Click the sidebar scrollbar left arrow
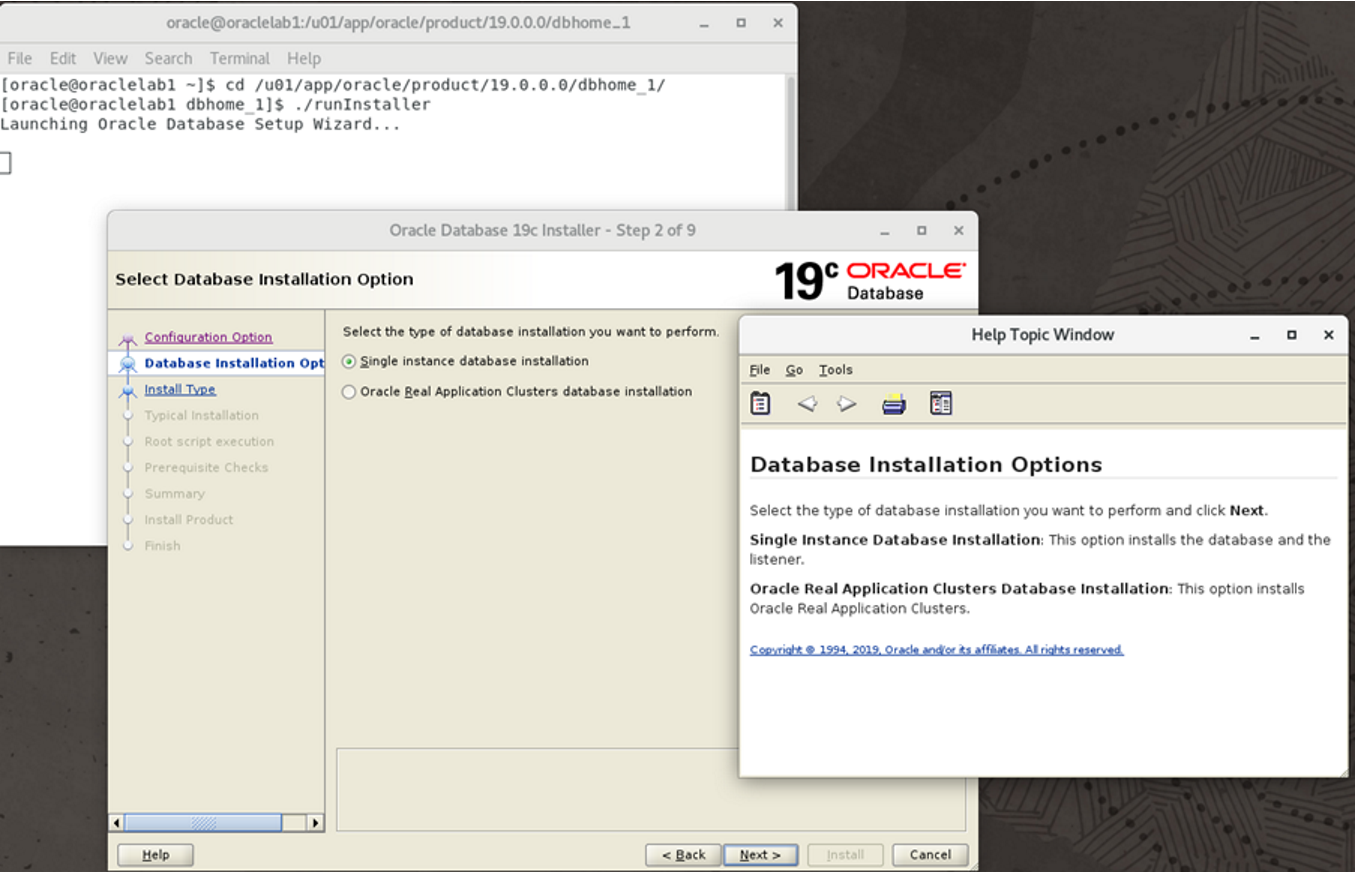Image resolution: width=1355 pixels, height=872 pixels. click(x=116, y=823)
